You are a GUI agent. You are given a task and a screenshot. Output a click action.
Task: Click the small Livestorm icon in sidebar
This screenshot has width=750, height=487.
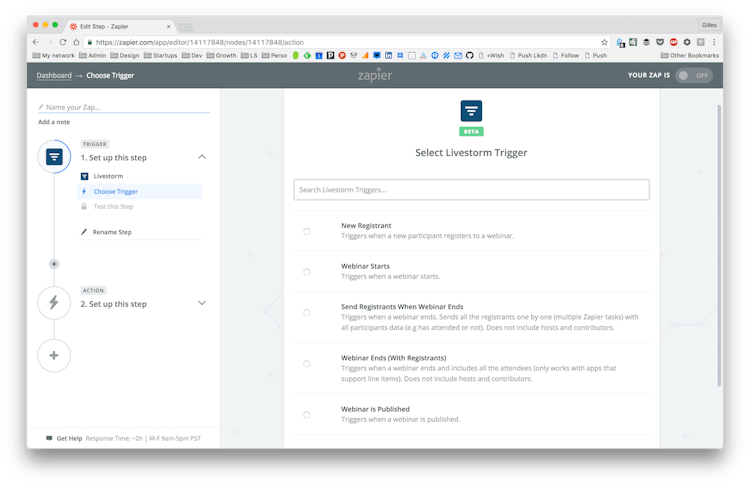[85, 176]
